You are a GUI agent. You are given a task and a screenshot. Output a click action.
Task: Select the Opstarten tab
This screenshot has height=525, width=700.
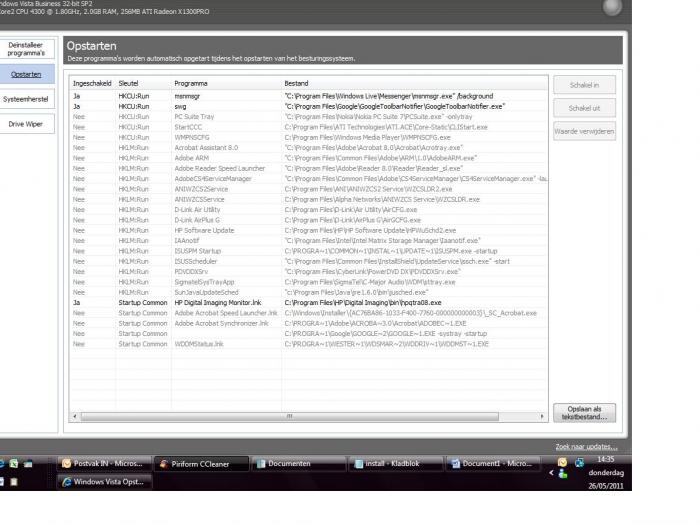[27, 74]
